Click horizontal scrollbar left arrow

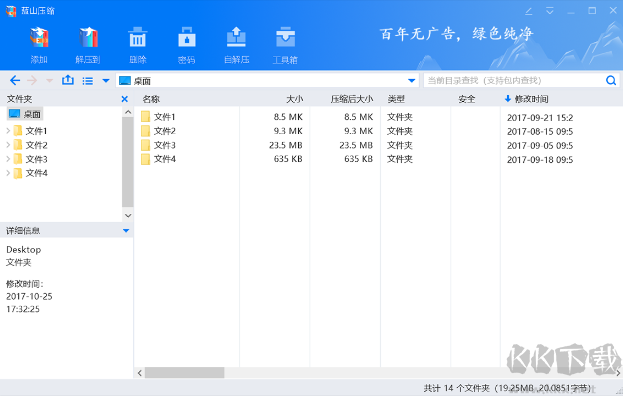pos(139,373)
